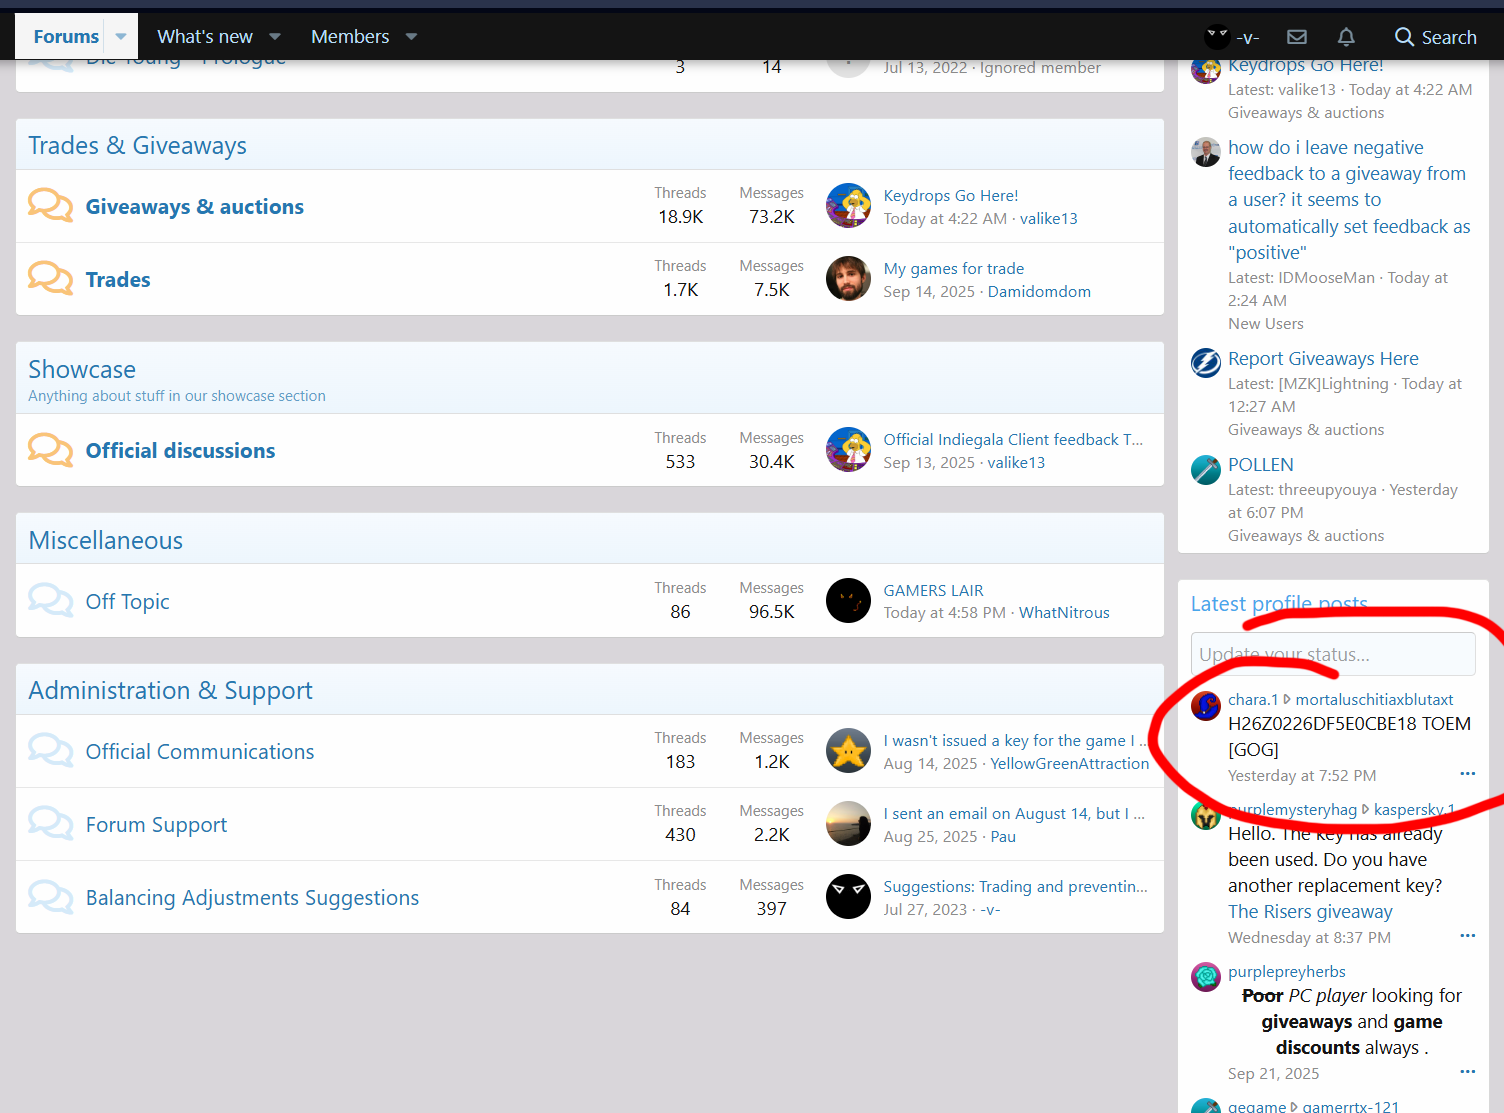Click the Official discussions forum icon
1504x1113 pixels.
50,450
